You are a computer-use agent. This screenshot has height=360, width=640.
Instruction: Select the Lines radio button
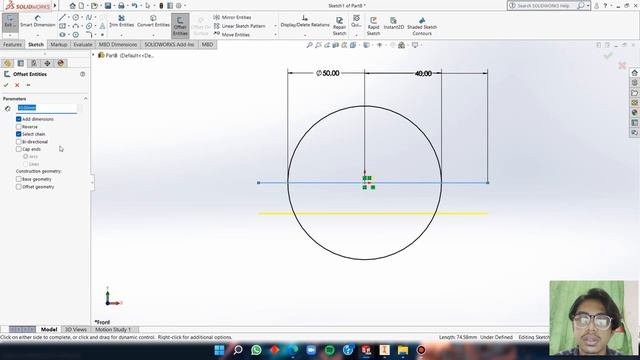26,164
